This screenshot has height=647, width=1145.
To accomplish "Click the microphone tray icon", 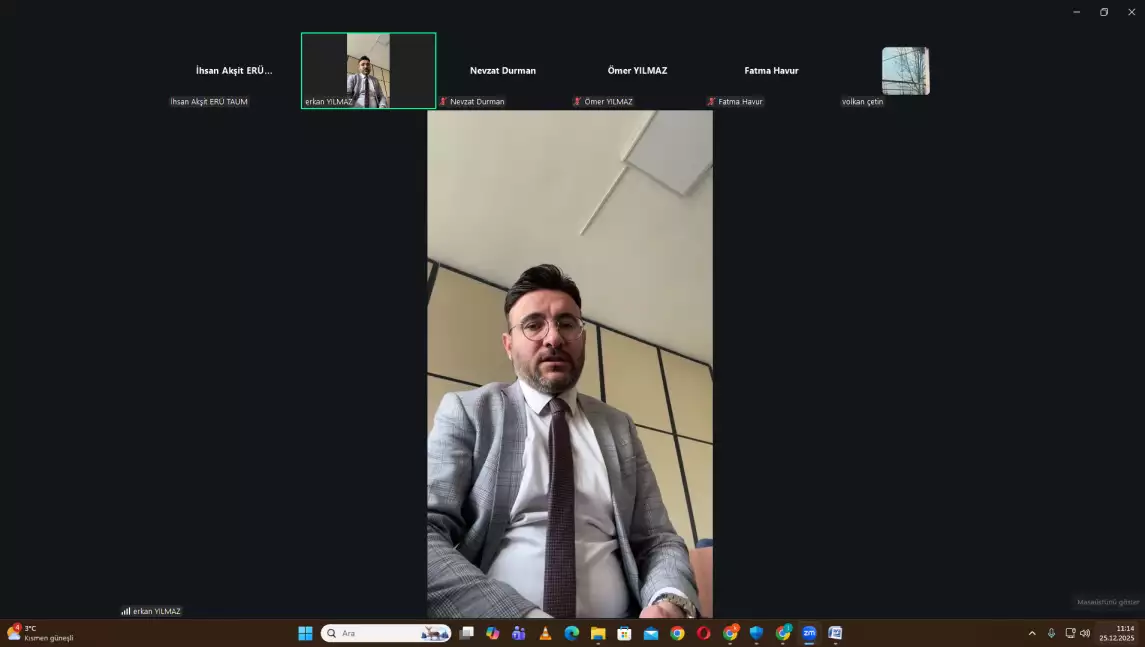I will (x=1051, y=633).
